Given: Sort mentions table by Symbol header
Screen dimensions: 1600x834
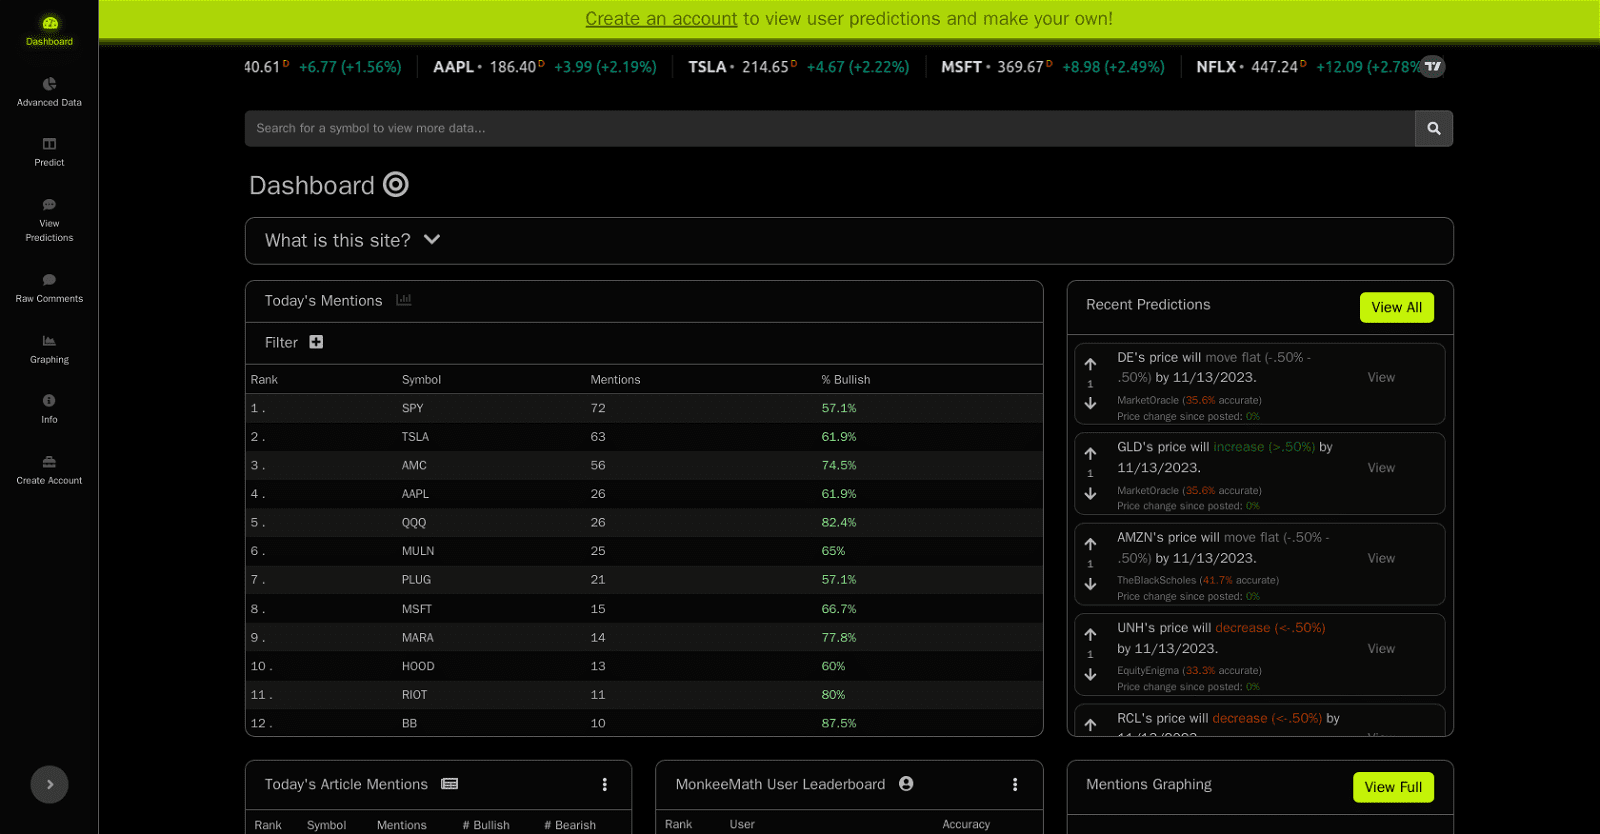Looking at the screenshot, I should point(421,380).
